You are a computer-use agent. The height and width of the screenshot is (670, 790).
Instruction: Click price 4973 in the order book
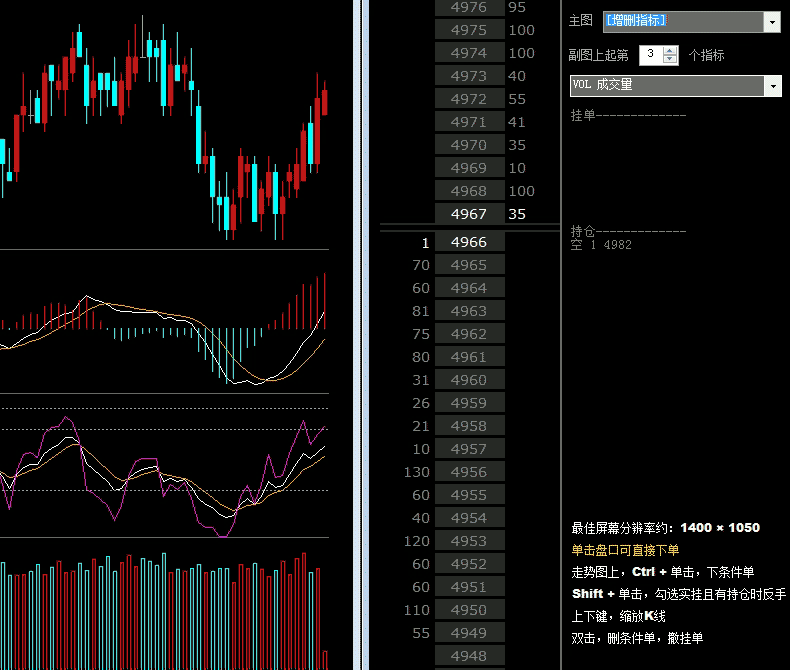click(470, 76)
